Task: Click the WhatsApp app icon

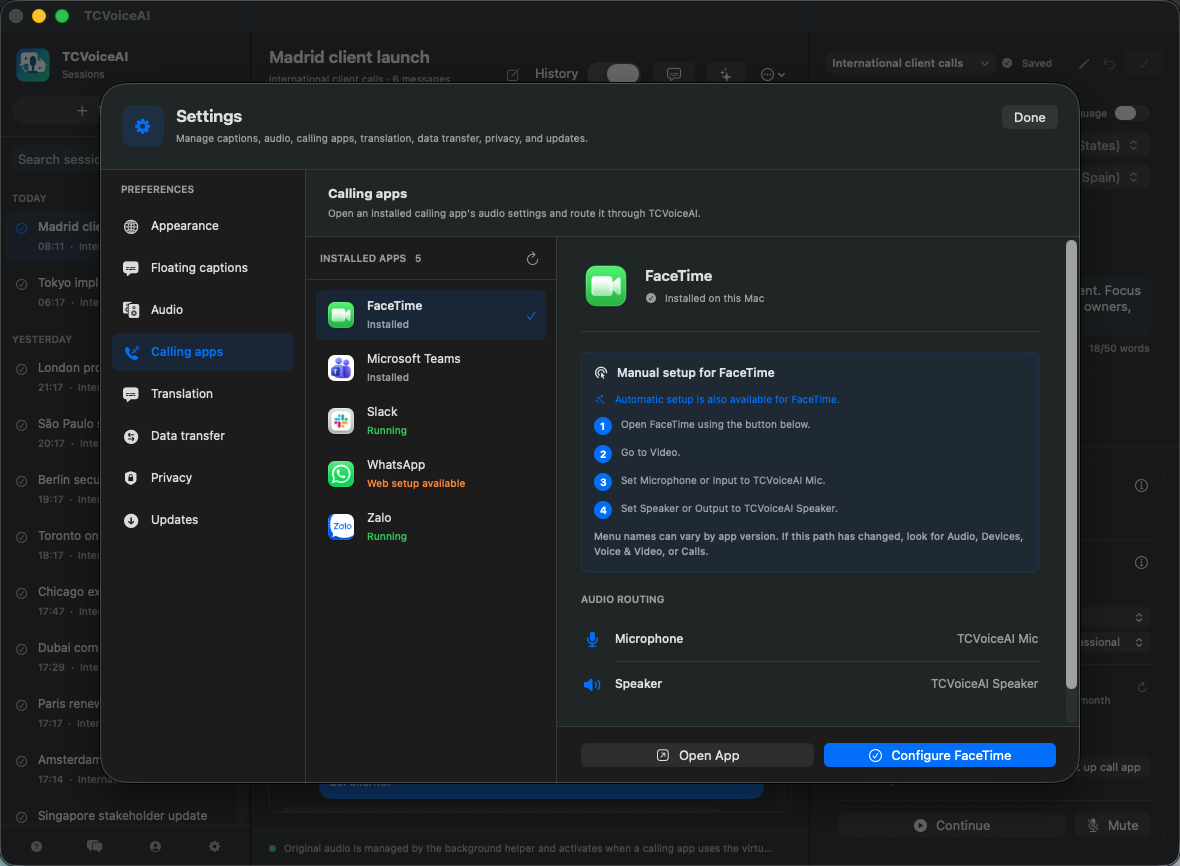Action: click(341, 474)
